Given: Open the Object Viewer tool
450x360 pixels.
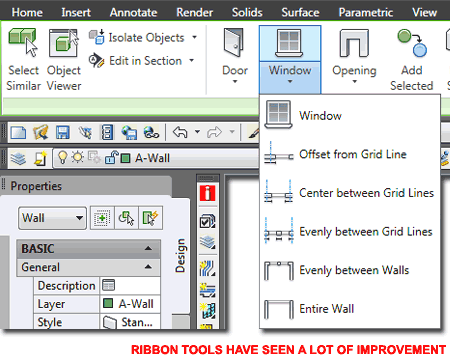Looking at the screenshot, I should click(64, 43).
